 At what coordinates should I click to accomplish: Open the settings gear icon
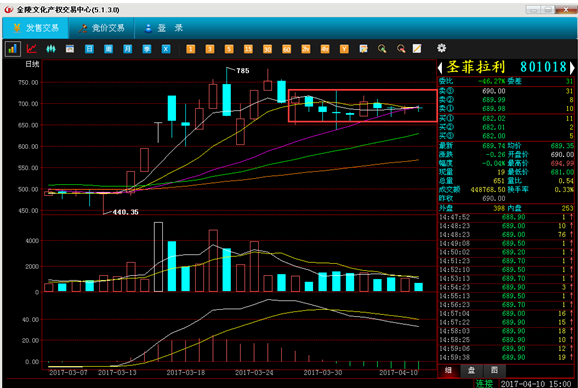[441, 48]
